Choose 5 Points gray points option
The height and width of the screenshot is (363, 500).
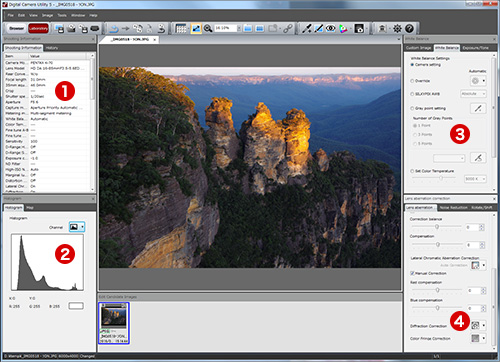[x=415, y=144]
